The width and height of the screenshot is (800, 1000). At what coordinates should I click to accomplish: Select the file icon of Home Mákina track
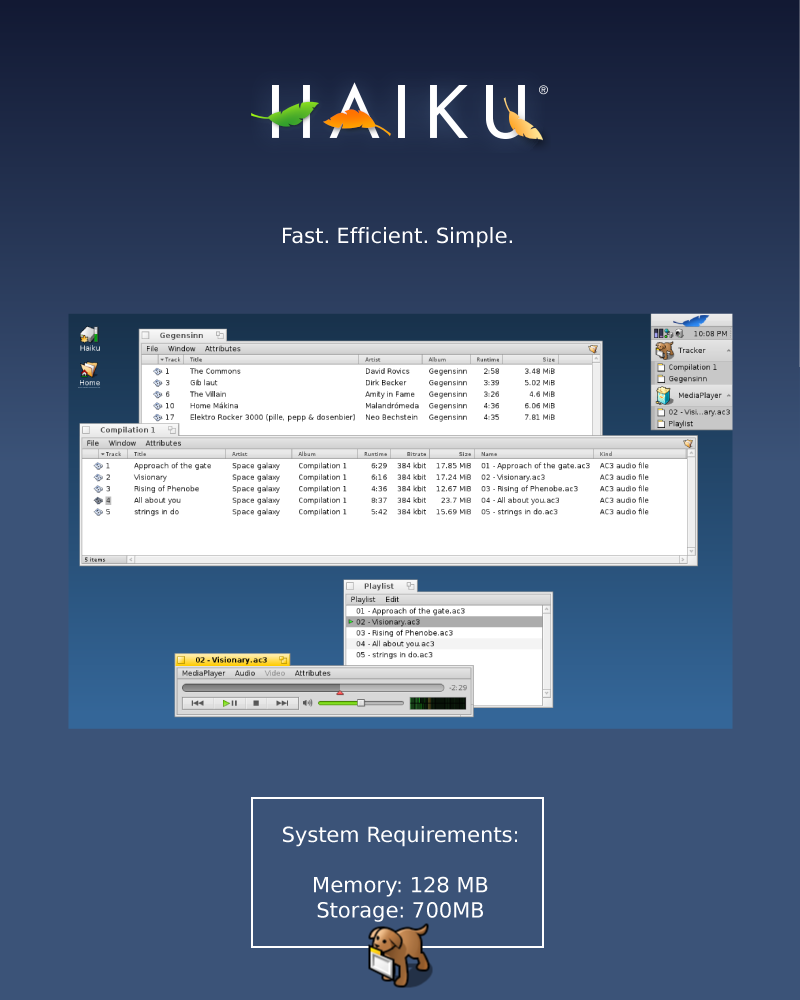click(158, 406)
